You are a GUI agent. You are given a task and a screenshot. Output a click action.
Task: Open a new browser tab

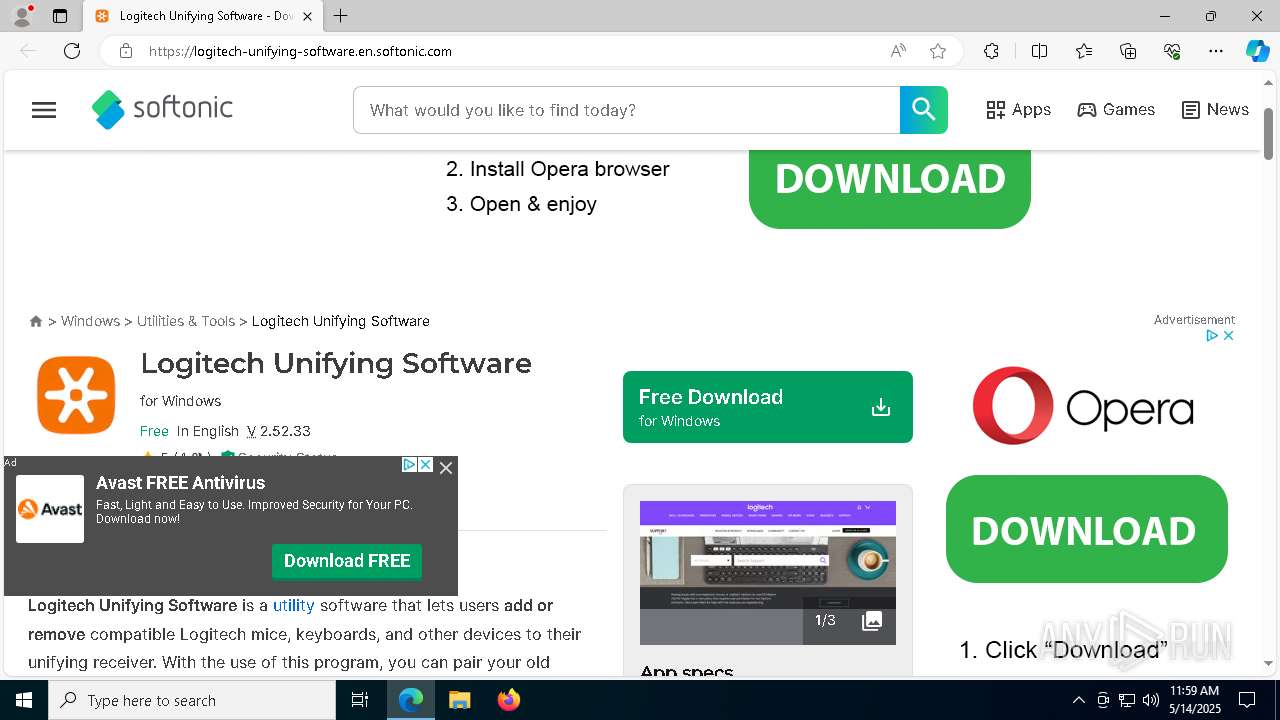(341, 16)
